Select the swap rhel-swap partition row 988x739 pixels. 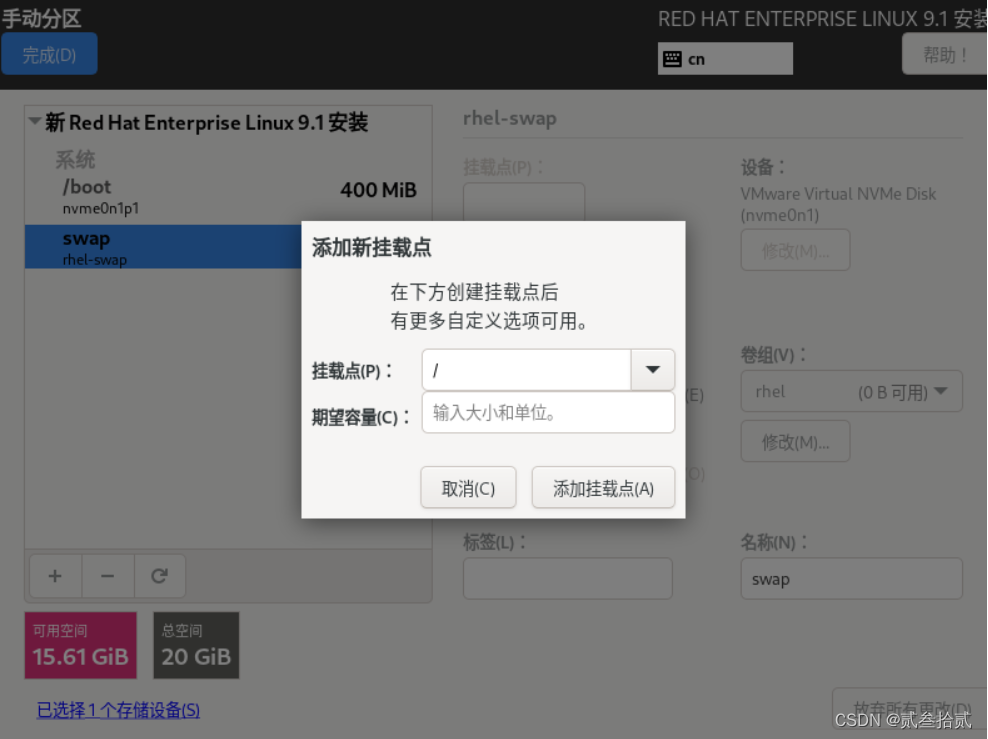pos(163,247)
